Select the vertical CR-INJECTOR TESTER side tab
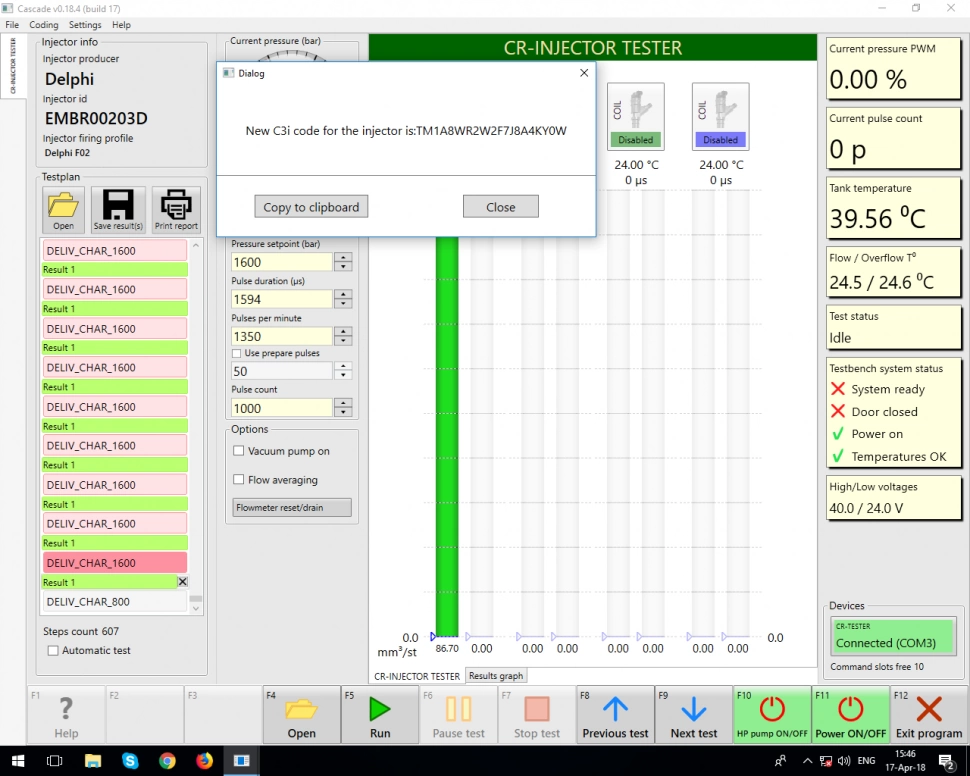This screenshot has height=776, width=970. (x=13, y=66)
